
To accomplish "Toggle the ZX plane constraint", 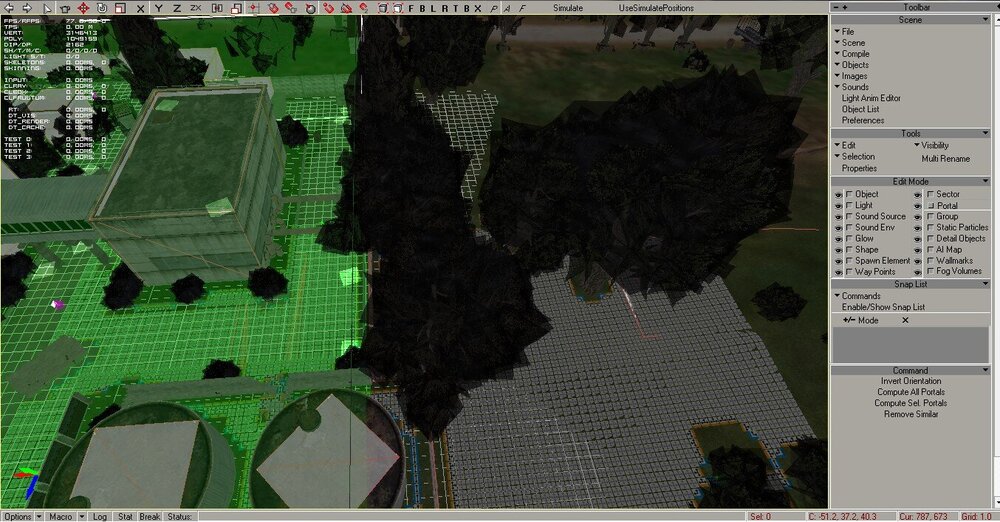I will tap(196, 8).
